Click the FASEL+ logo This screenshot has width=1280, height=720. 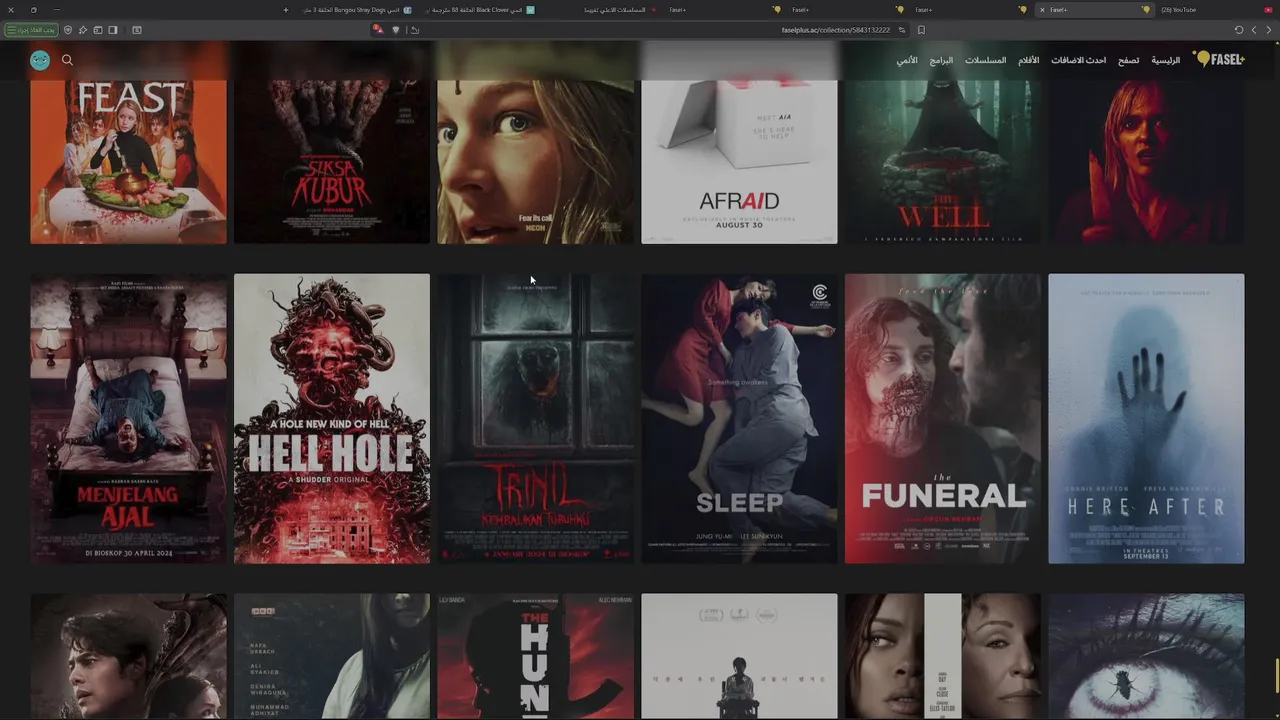tap(1219, 59)
